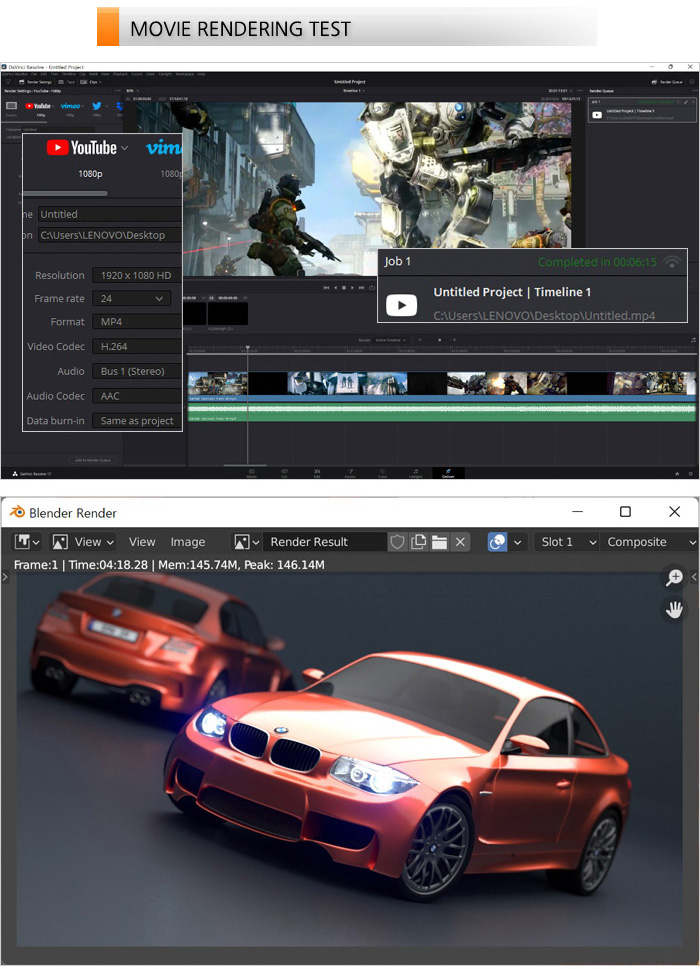Screen dimensions: 700x969
Task: Click the Resolution 1920 x 1080 HD field
Action: click(x=137, y=275)
